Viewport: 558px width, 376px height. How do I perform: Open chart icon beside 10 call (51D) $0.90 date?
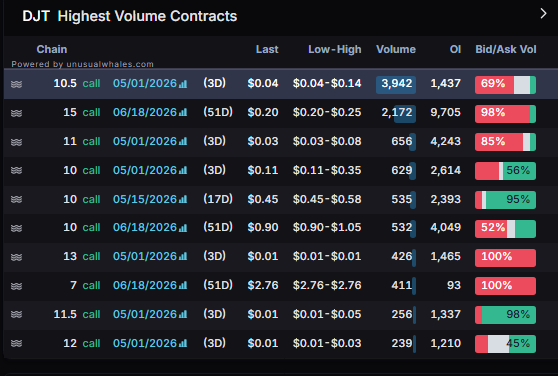tap(183, 228)
